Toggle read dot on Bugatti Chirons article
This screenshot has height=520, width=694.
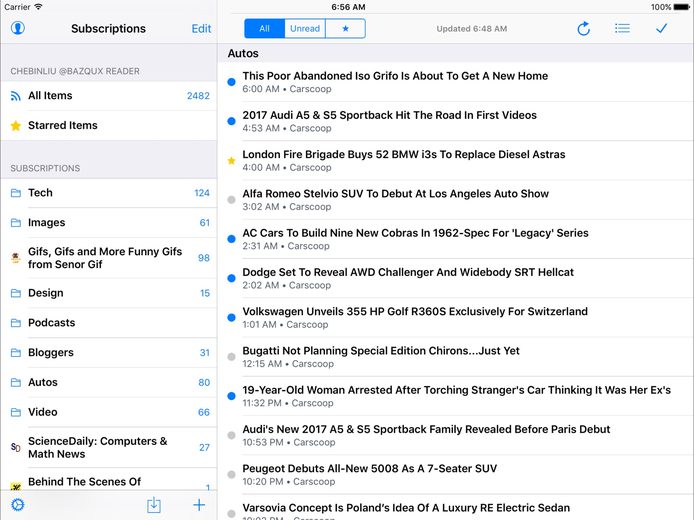pyautogui.click(x=231, y=357)
